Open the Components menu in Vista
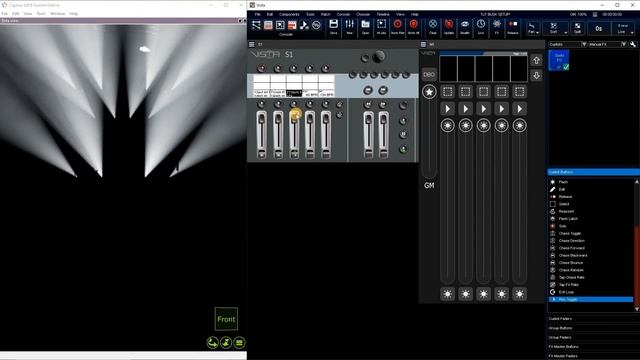This screenshot has width=640, height=360. tap(289, 14)
